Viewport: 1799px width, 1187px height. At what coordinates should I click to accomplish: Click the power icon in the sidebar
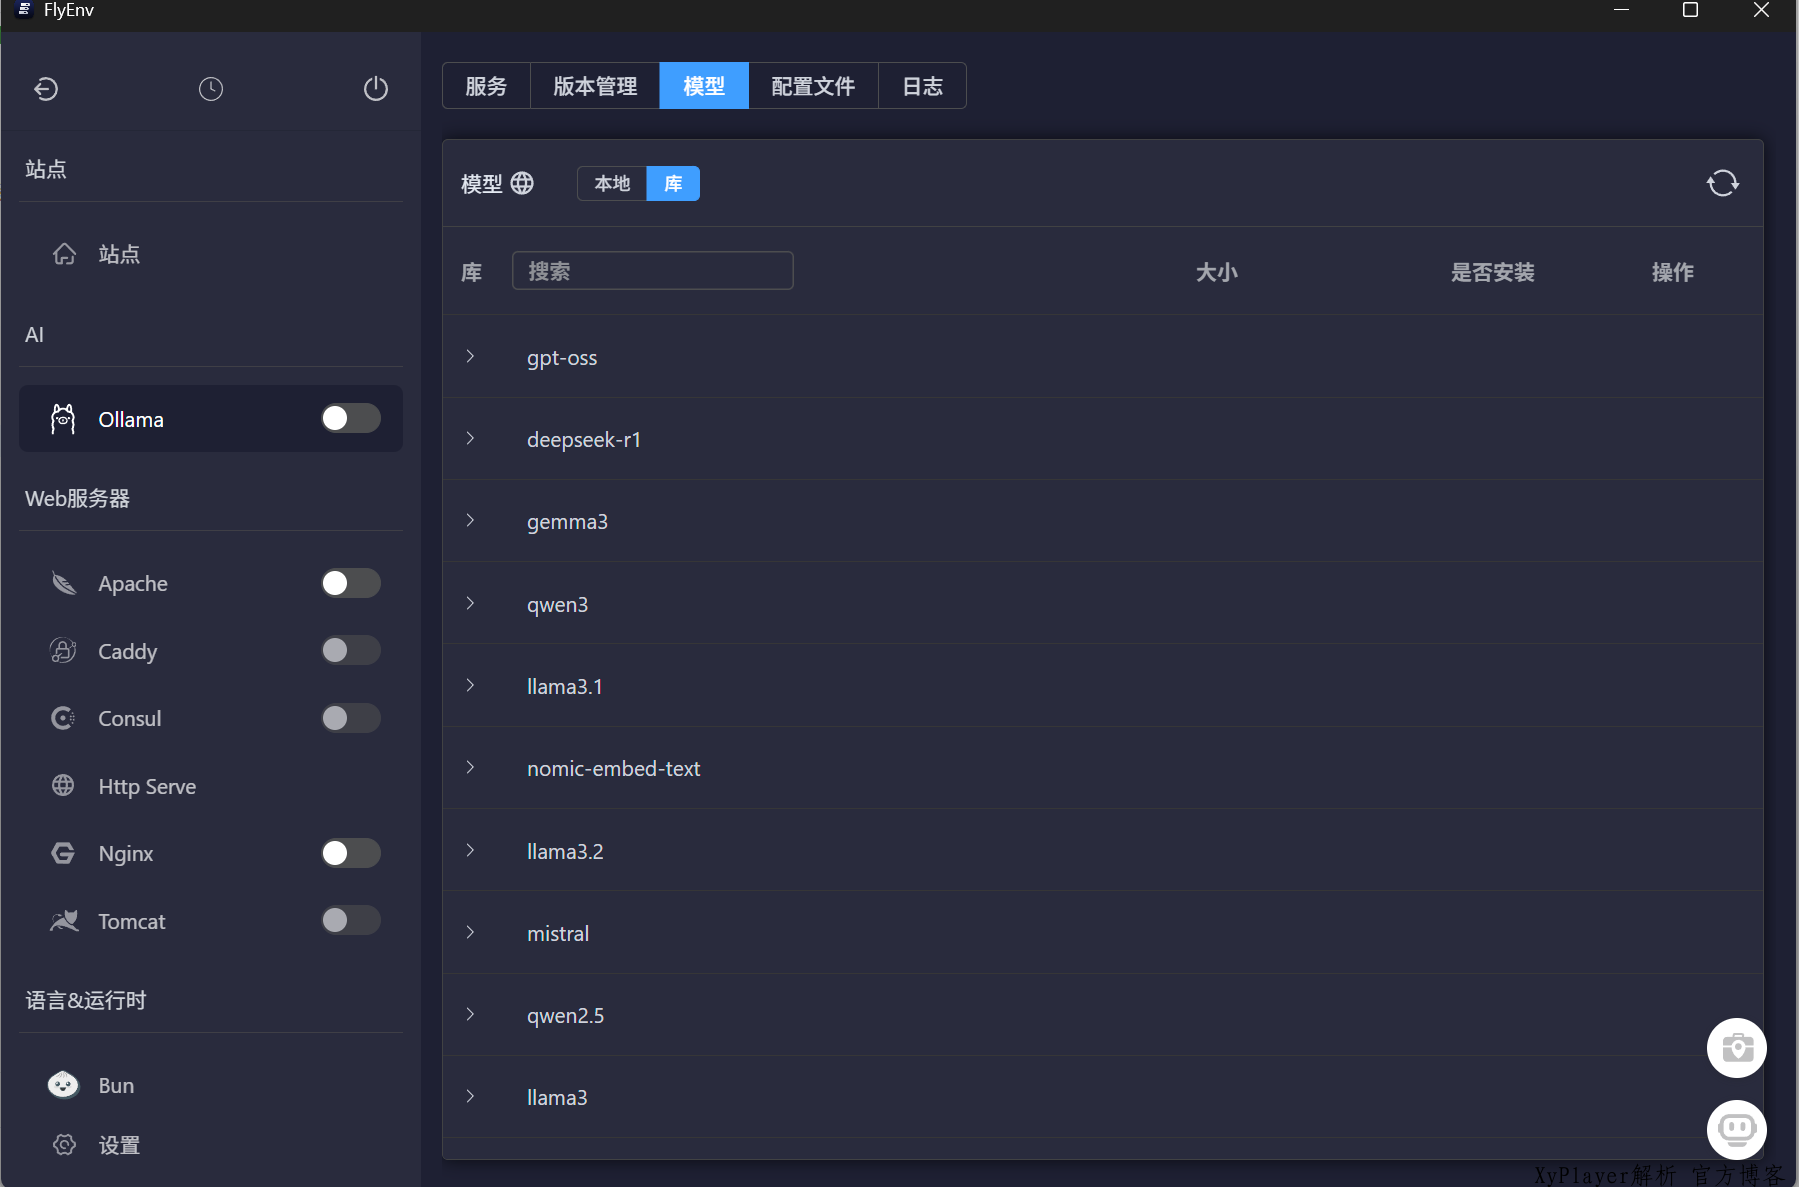375,89
